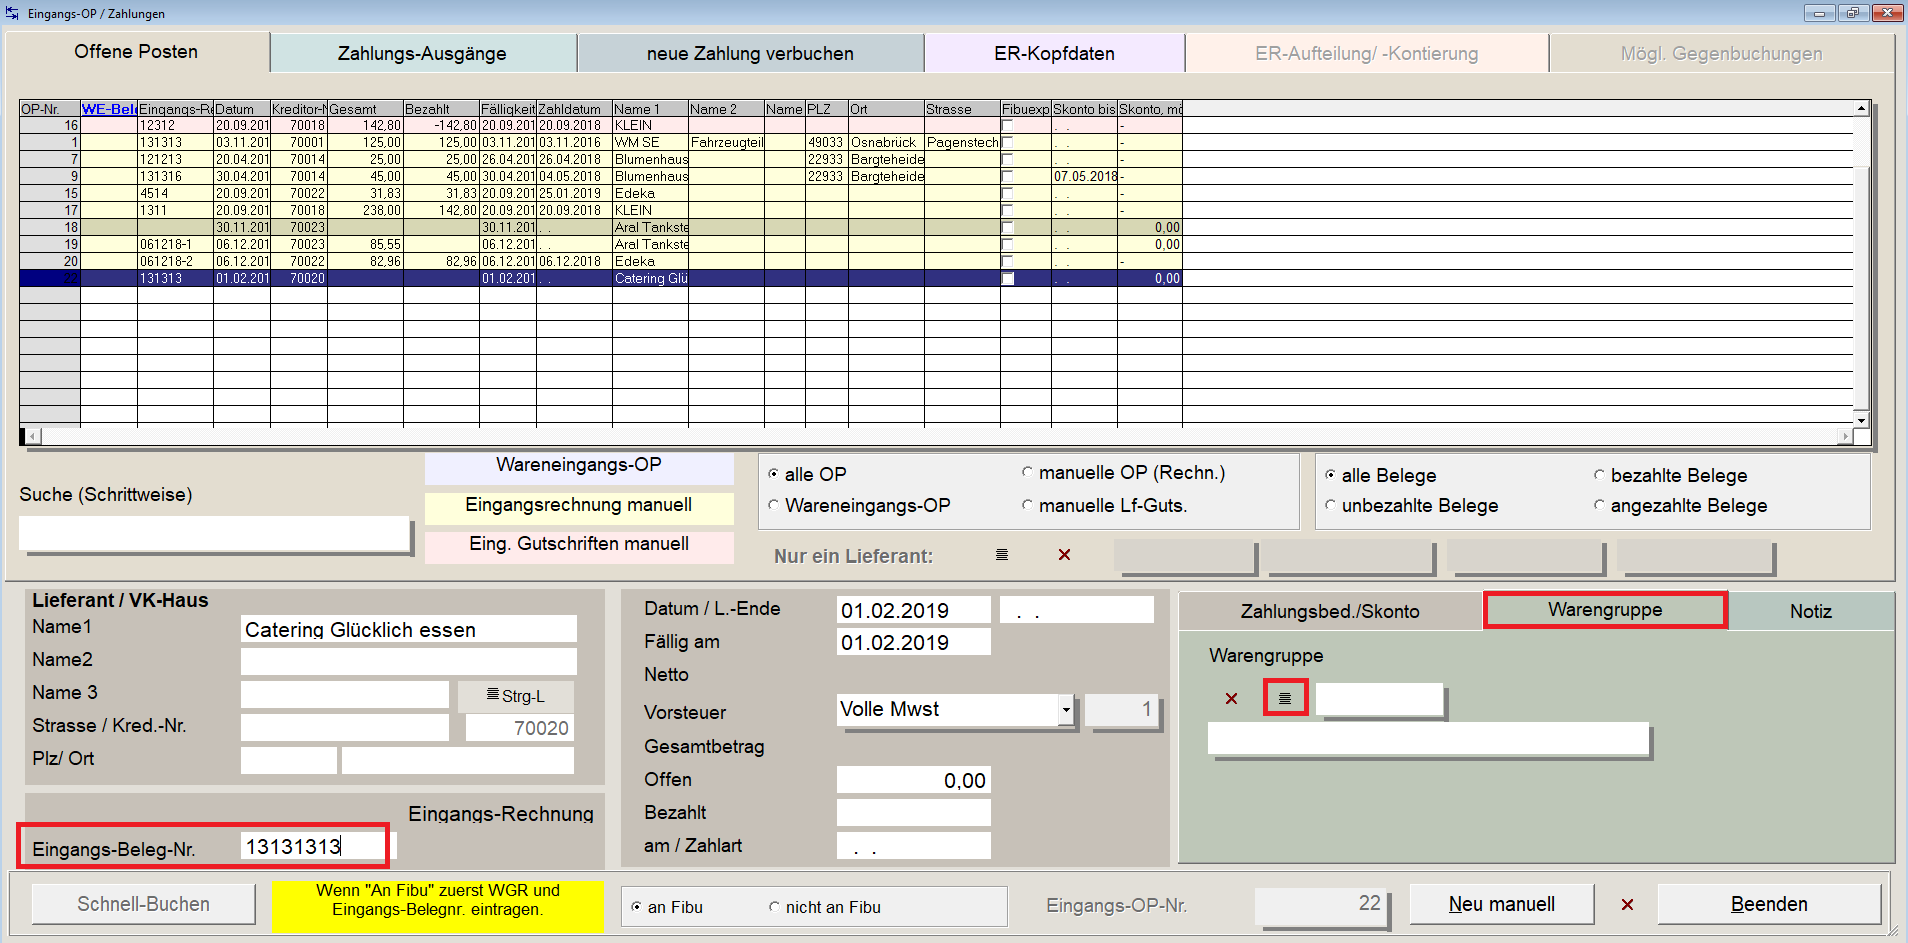Select the alle OP radio button
Screen dimensions: 1908x943
click(x=773, y=474)
